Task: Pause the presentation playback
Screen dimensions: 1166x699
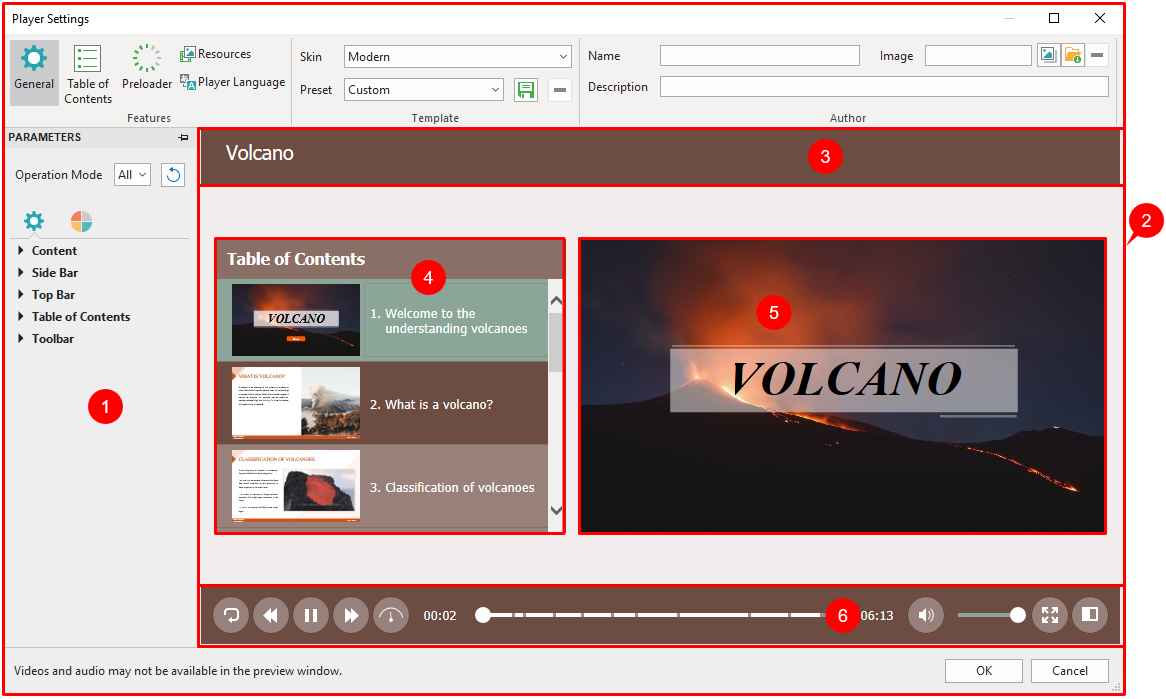Action: (311, 615)
